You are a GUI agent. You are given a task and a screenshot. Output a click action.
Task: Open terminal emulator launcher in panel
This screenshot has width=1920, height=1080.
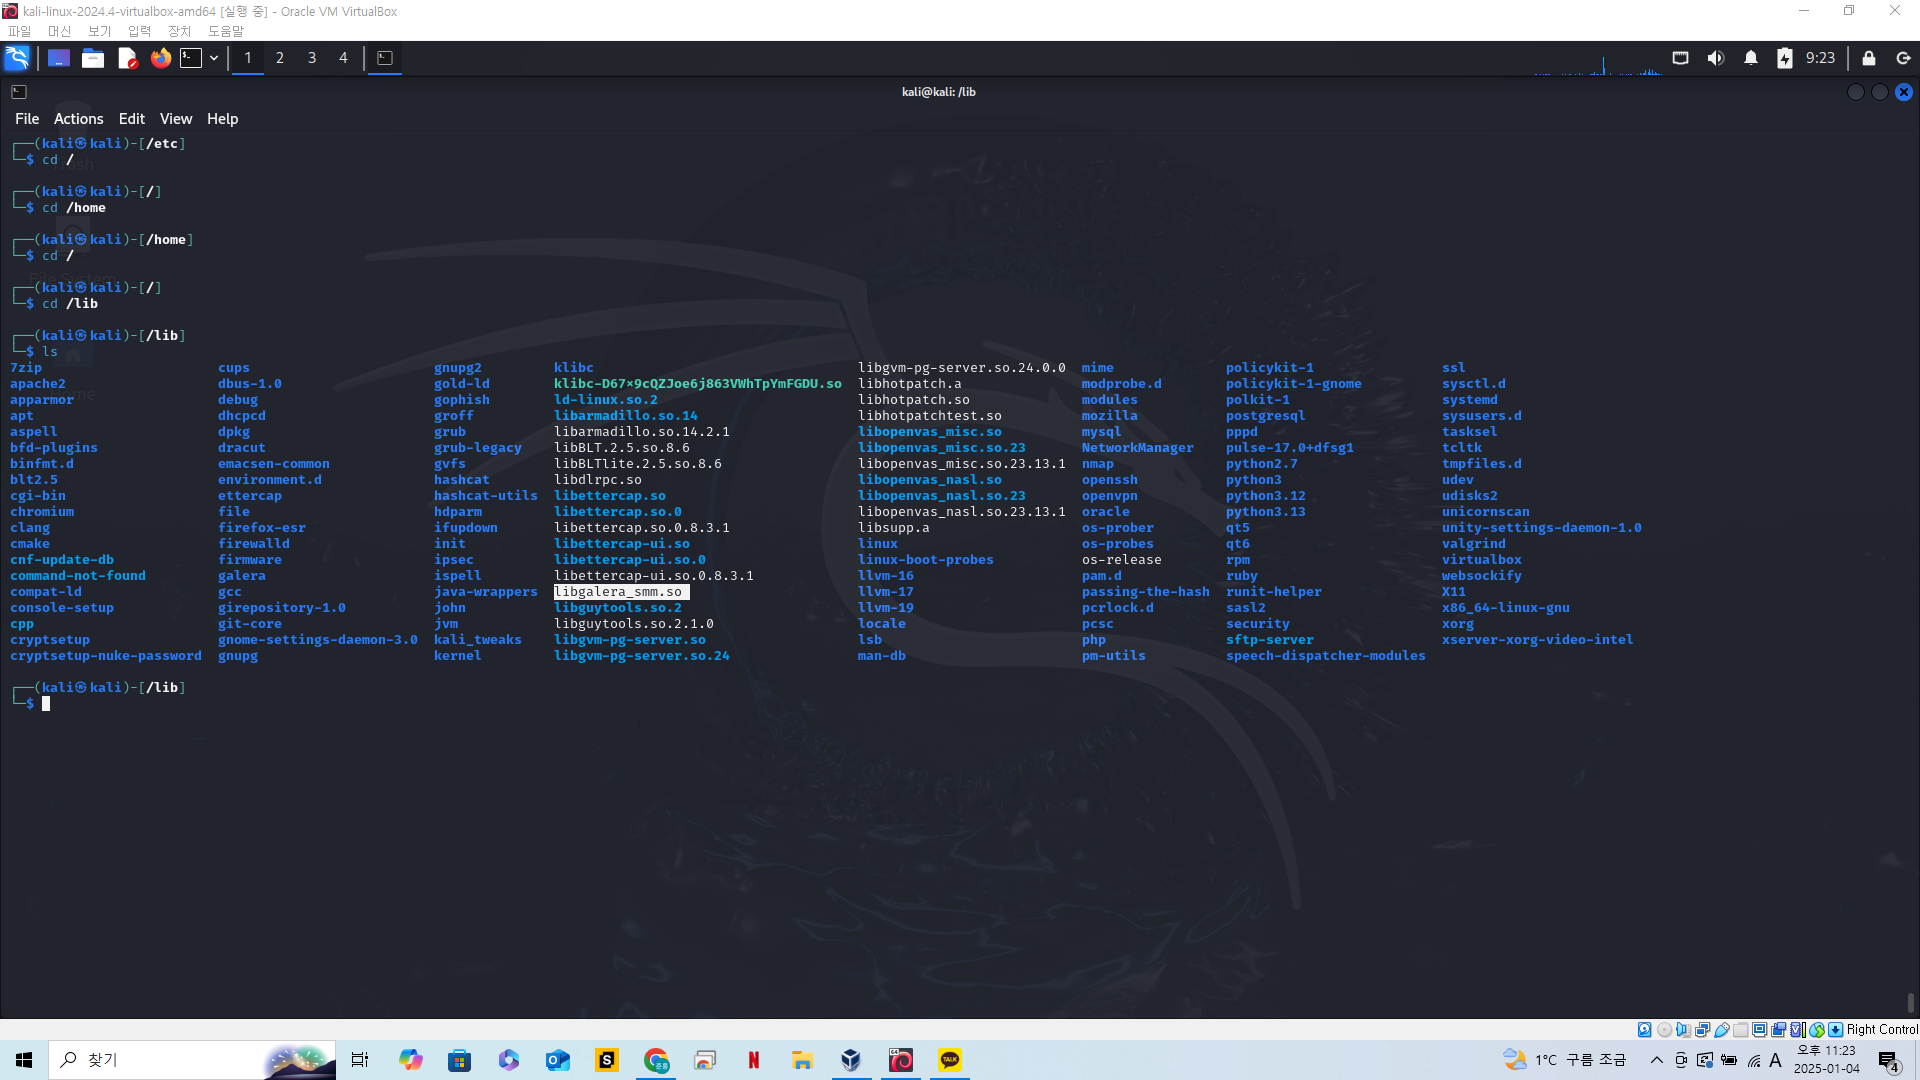pyautogui.click(x=191, y=58)
